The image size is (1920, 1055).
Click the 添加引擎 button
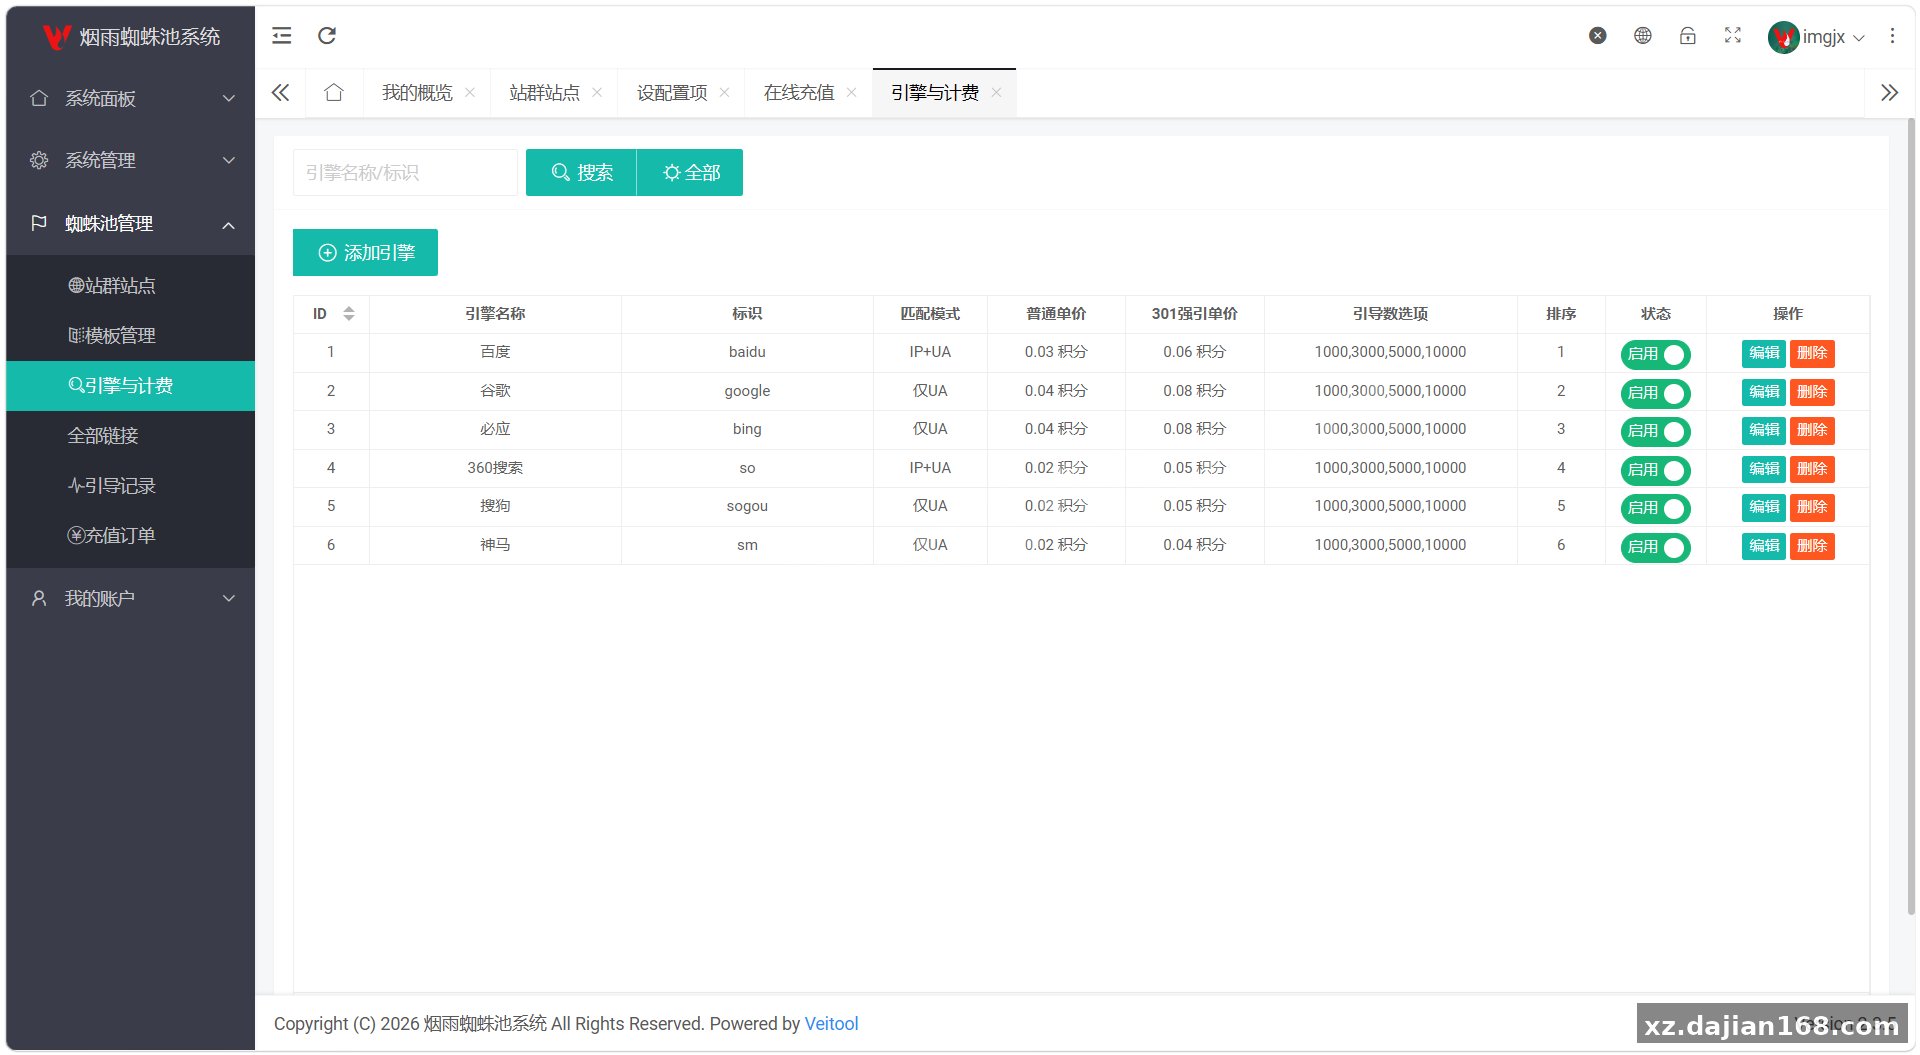tap(365, 253)
